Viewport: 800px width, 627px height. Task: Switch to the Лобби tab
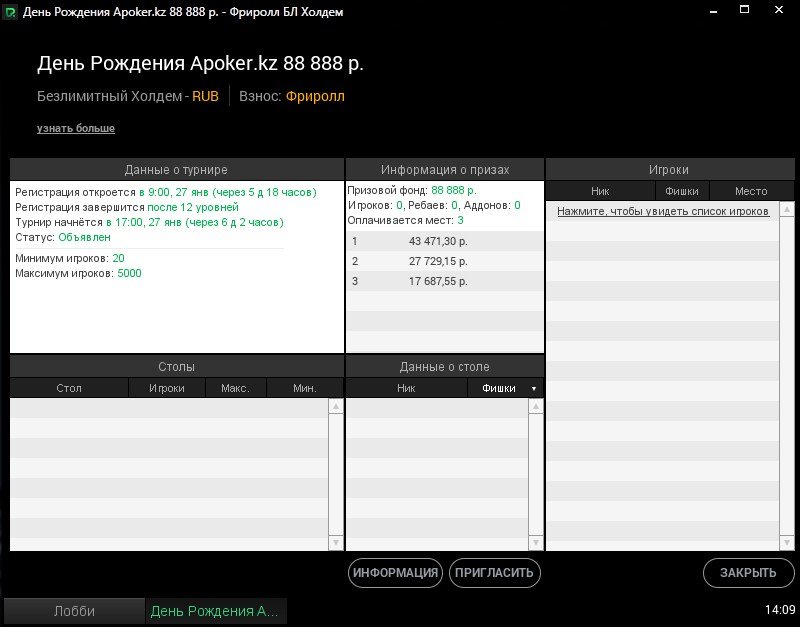(74, 611)
